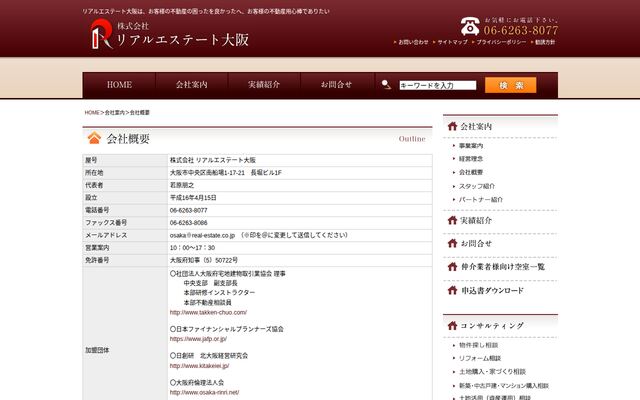Open the 勧誘方針 header link
The width and height of the screenshot is (640, 400).
[x=545, y=42]
